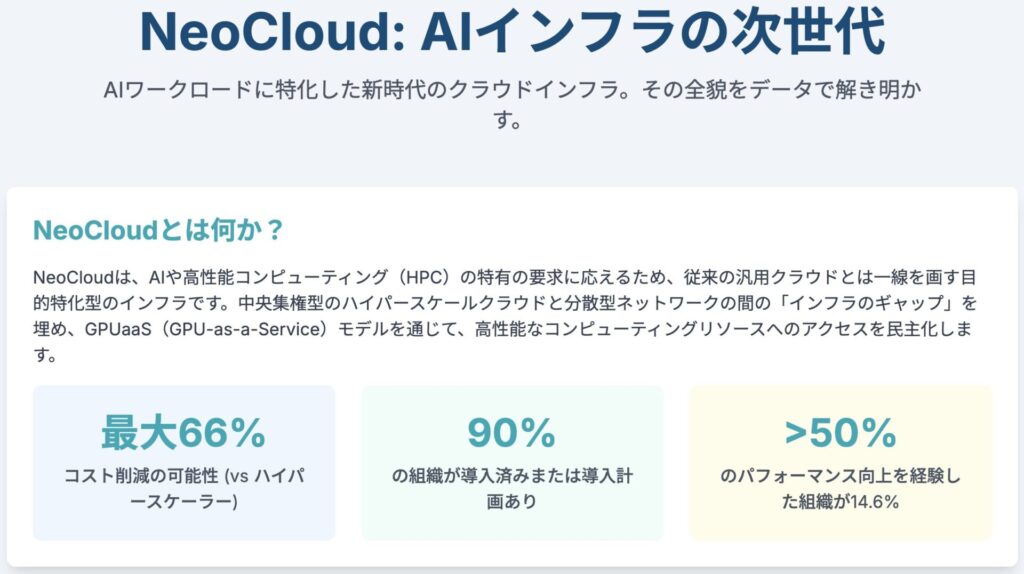Click the "GPUaaS" abbreviation in the paragraph
This screenshot has width=1024, height=574.
(94, 329)
